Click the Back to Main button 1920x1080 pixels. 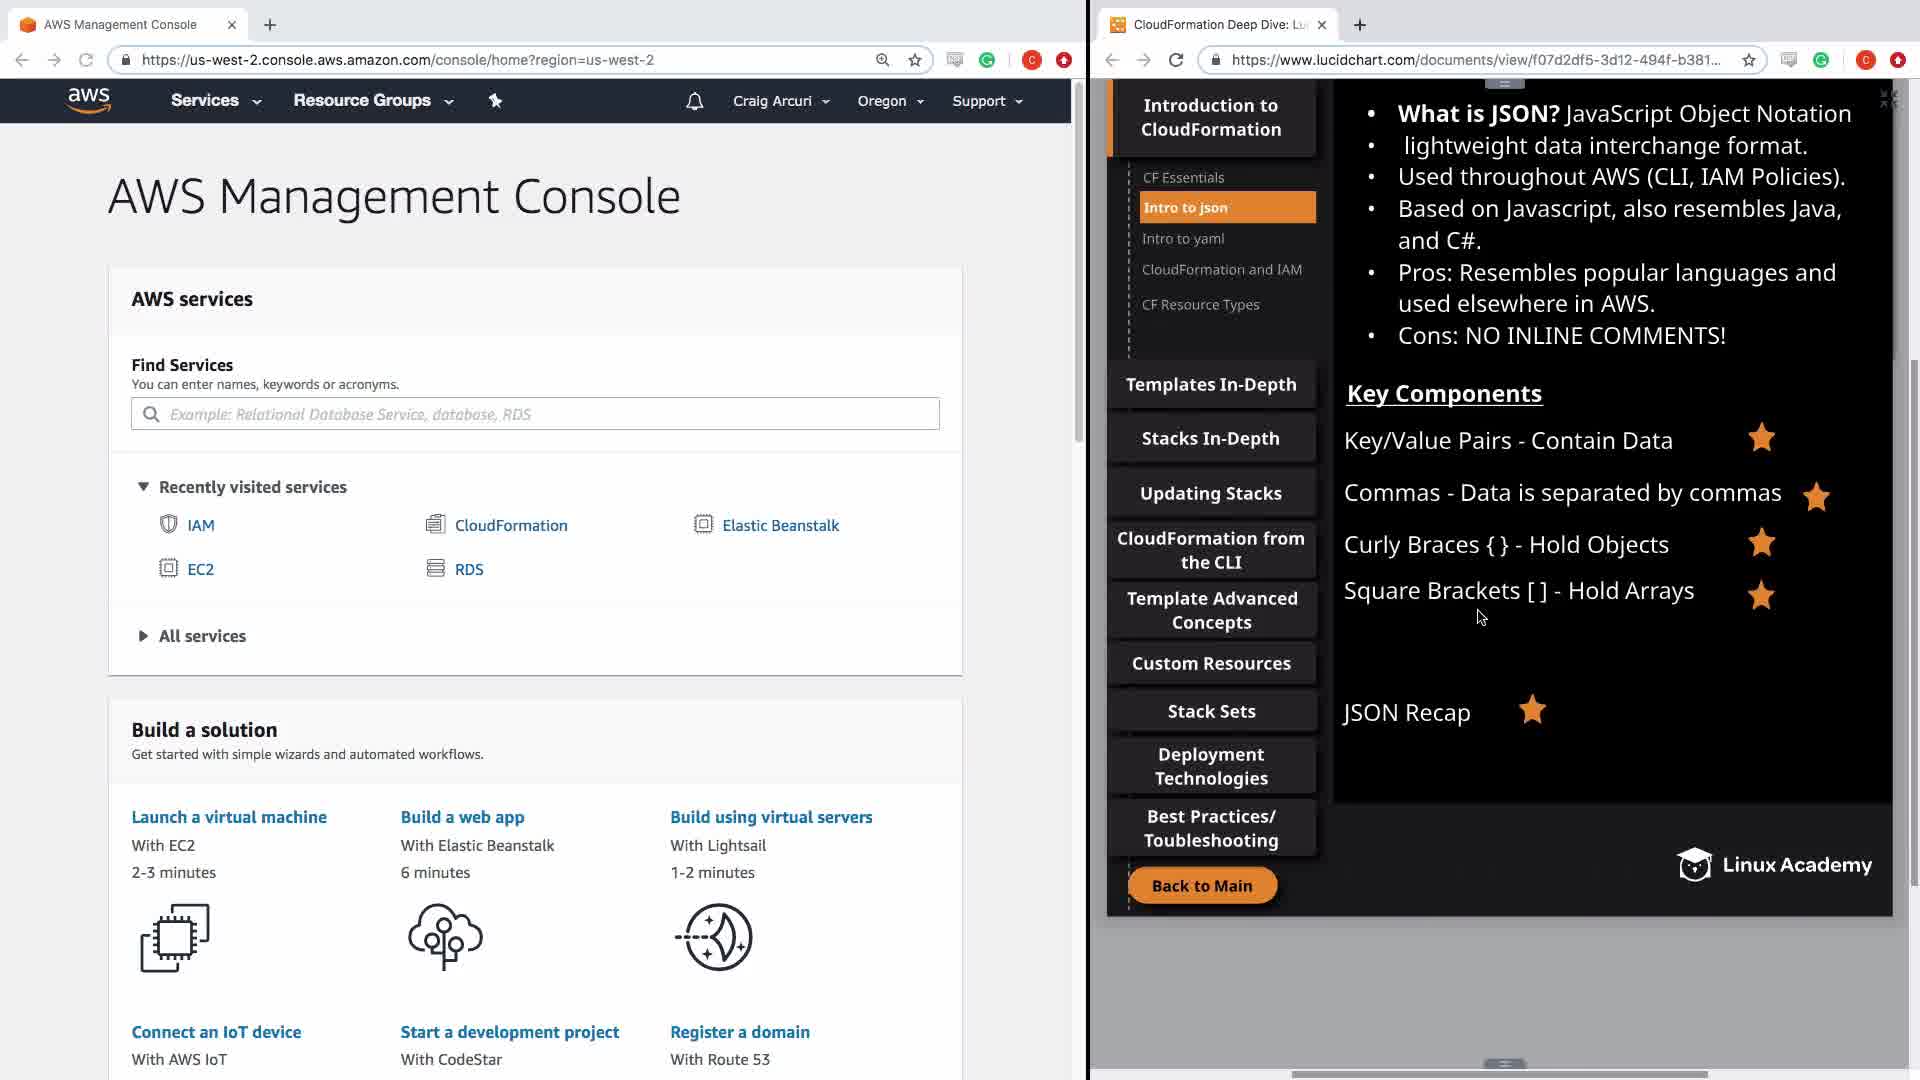tap(1202, 885)
